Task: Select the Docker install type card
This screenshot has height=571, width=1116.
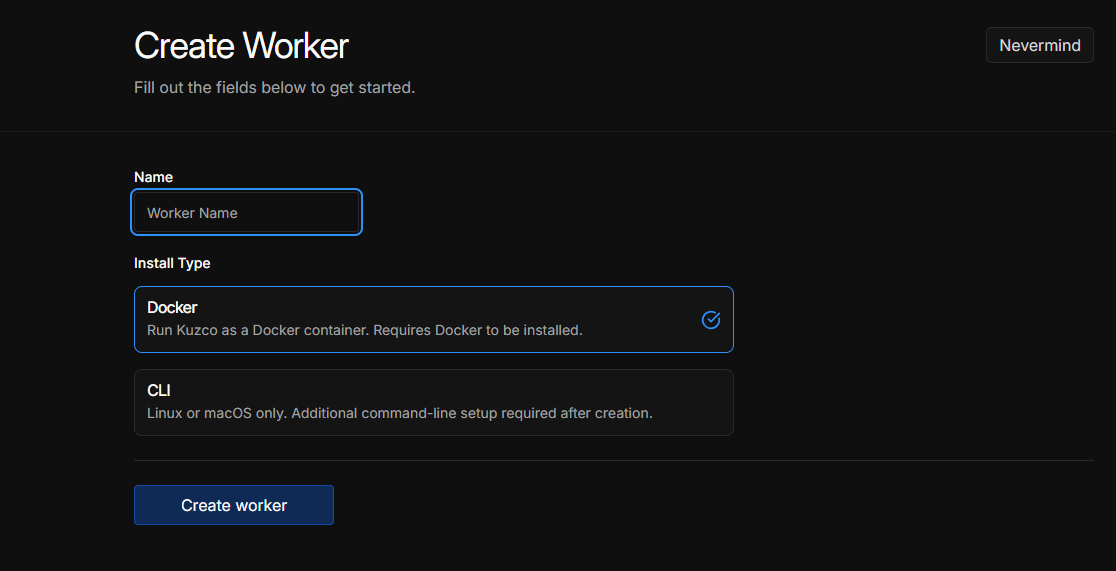Action: point(433,320)
